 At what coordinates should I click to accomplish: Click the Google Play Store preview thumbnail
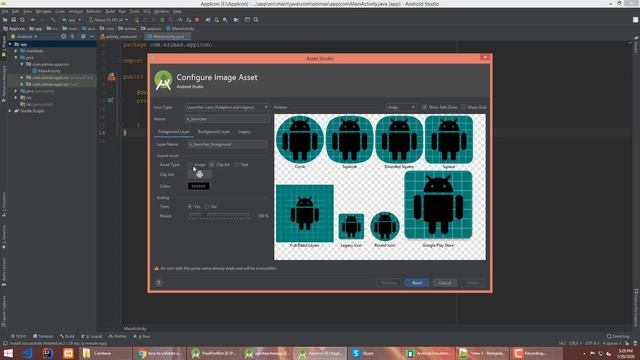point(438,205)
